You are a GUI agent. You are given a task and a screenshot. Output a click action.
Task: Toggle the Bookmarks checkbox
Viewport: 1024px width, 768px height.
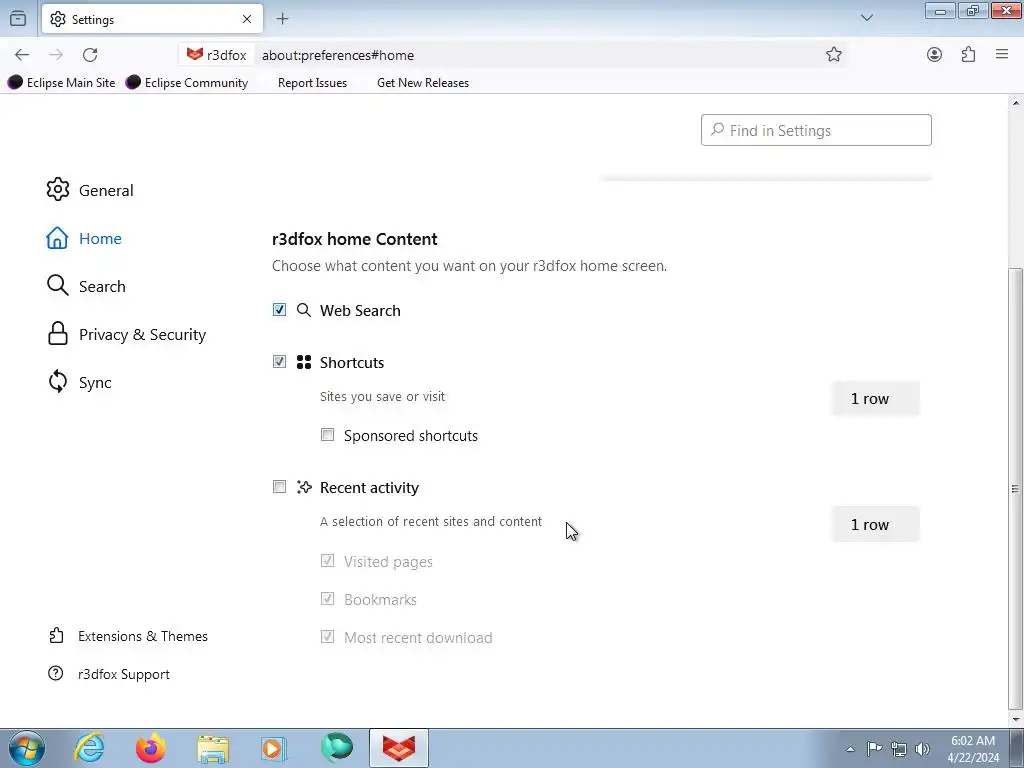[x=328, y=598]
